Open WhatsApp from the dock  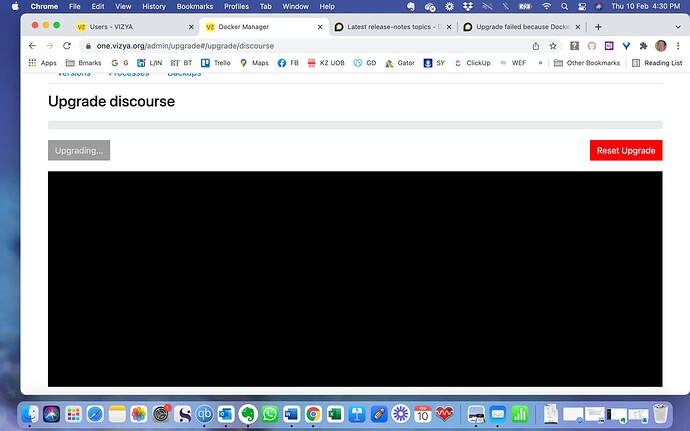(270, 414)
